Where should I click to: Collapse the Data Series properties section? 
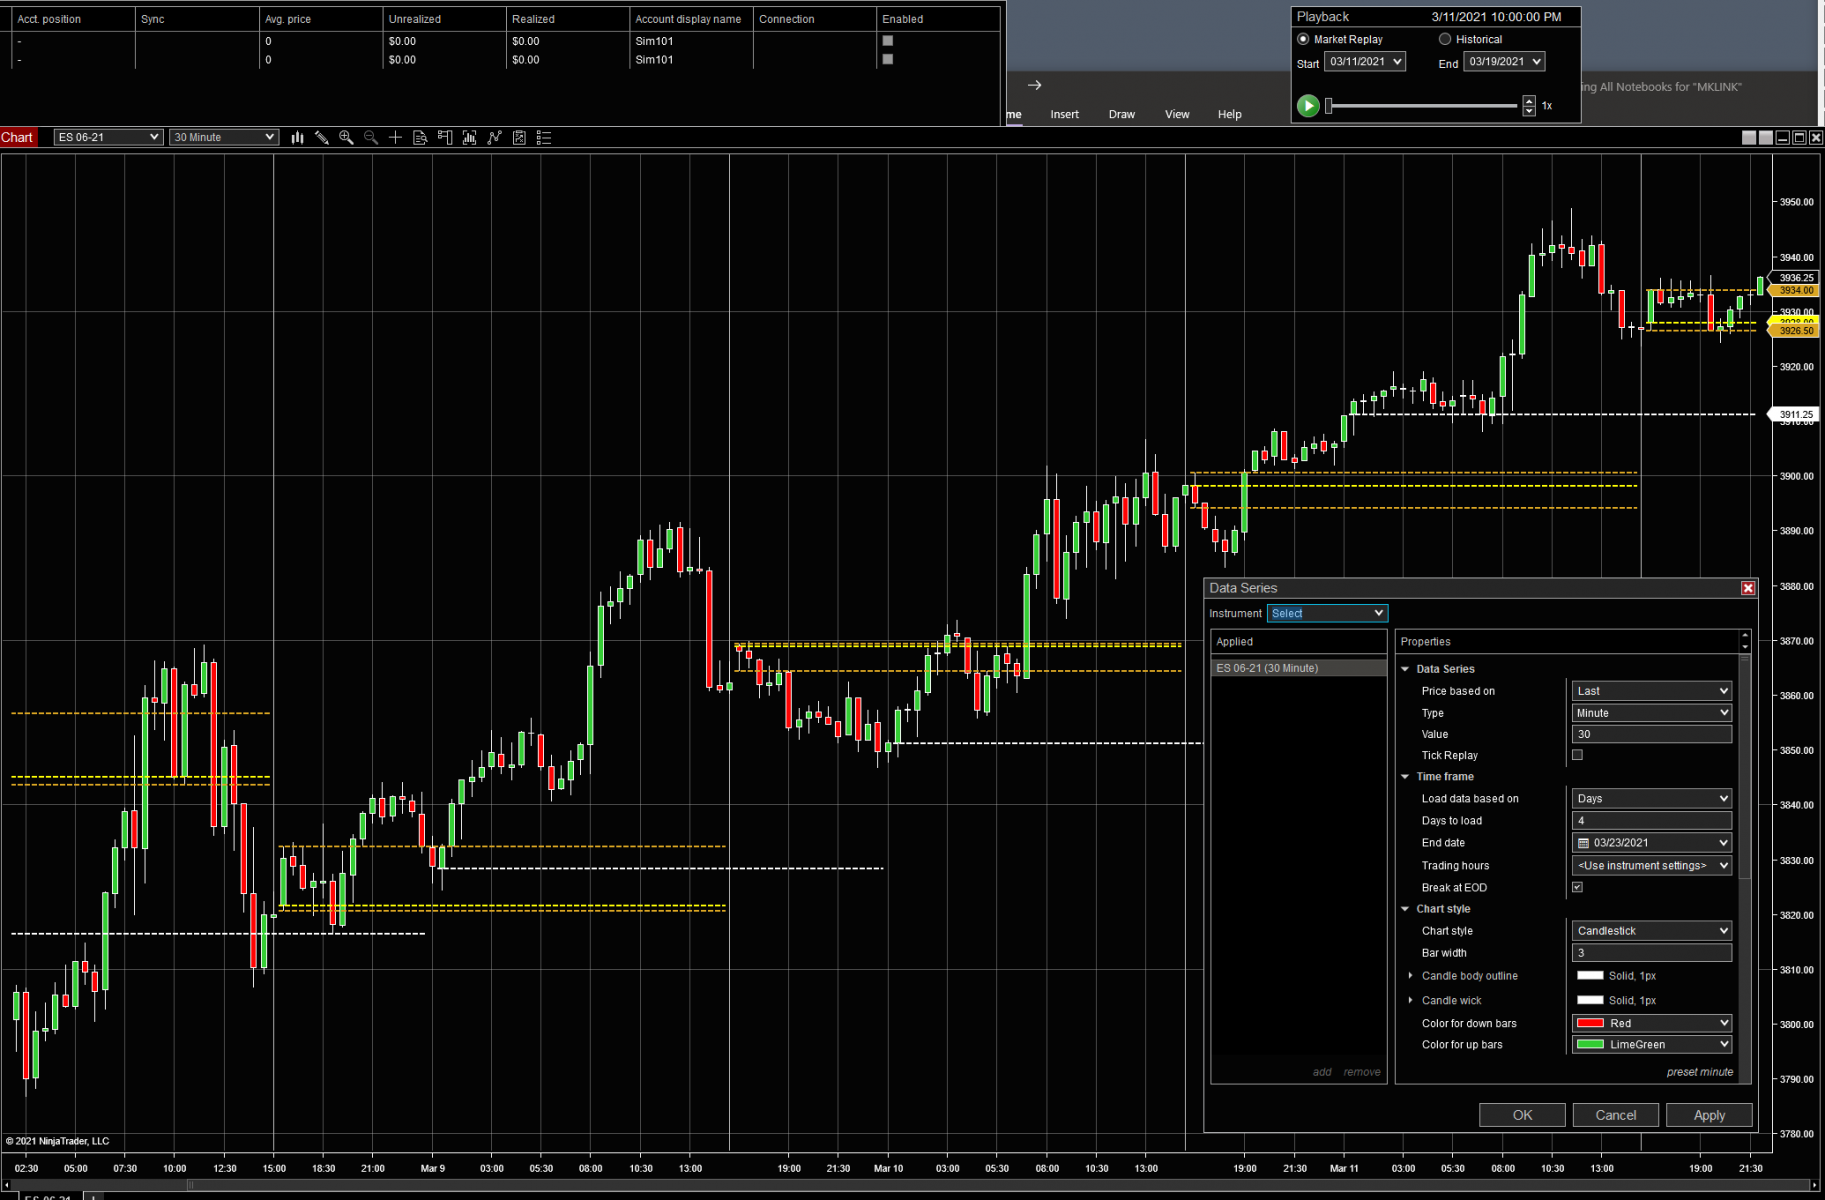[x=1405, y=669]
